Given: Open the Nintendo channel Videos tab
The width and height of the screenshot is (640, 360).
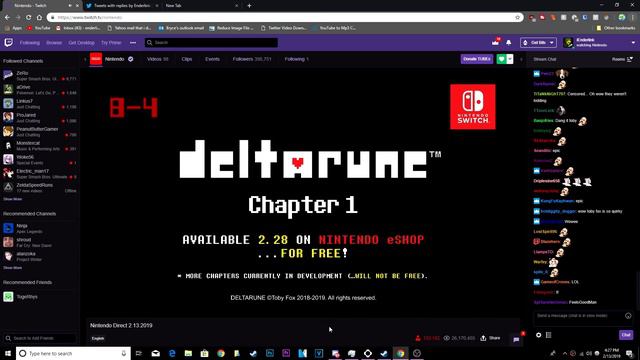Looking at the screenshot, I should pos(158,59).
